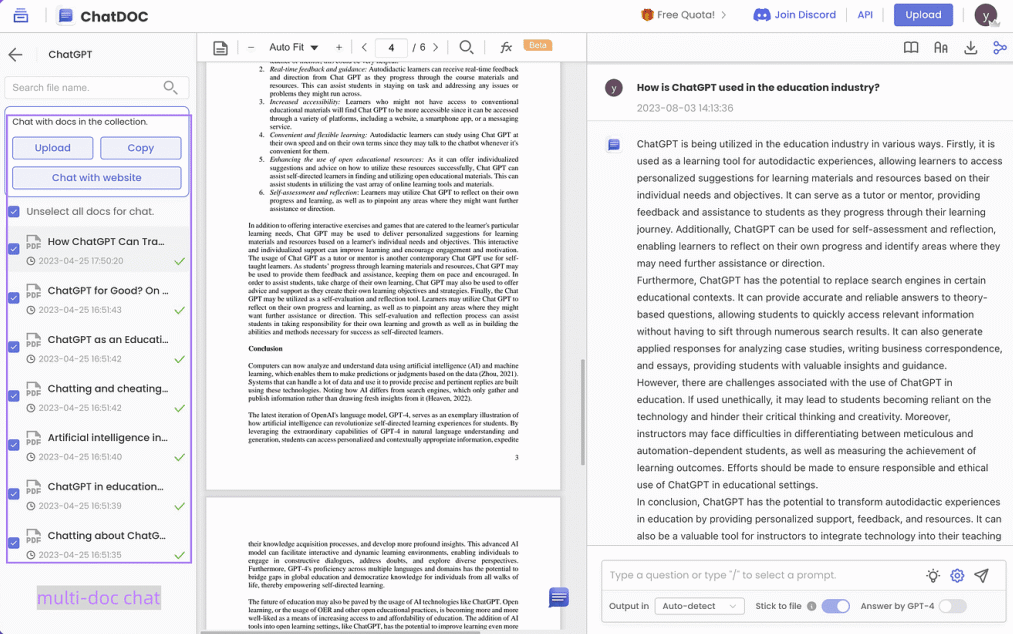Open the collections menu icon beside the ChatDOC logo
This screenshot has width=1013, height=634.
click(21, 16)
